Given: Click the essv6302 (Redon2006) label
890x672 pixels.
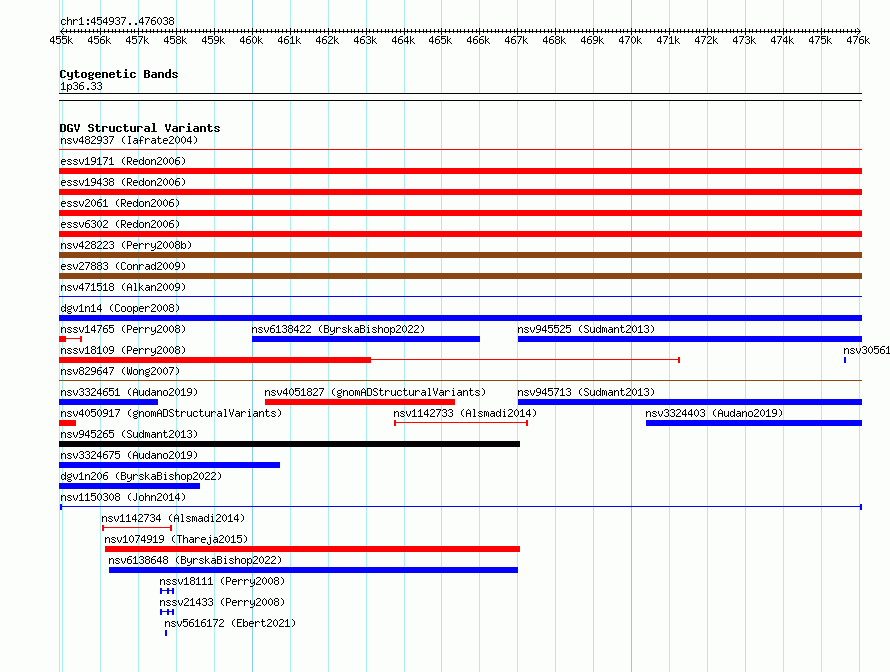Looking at the screenshot, I should (x=120, y=224).
